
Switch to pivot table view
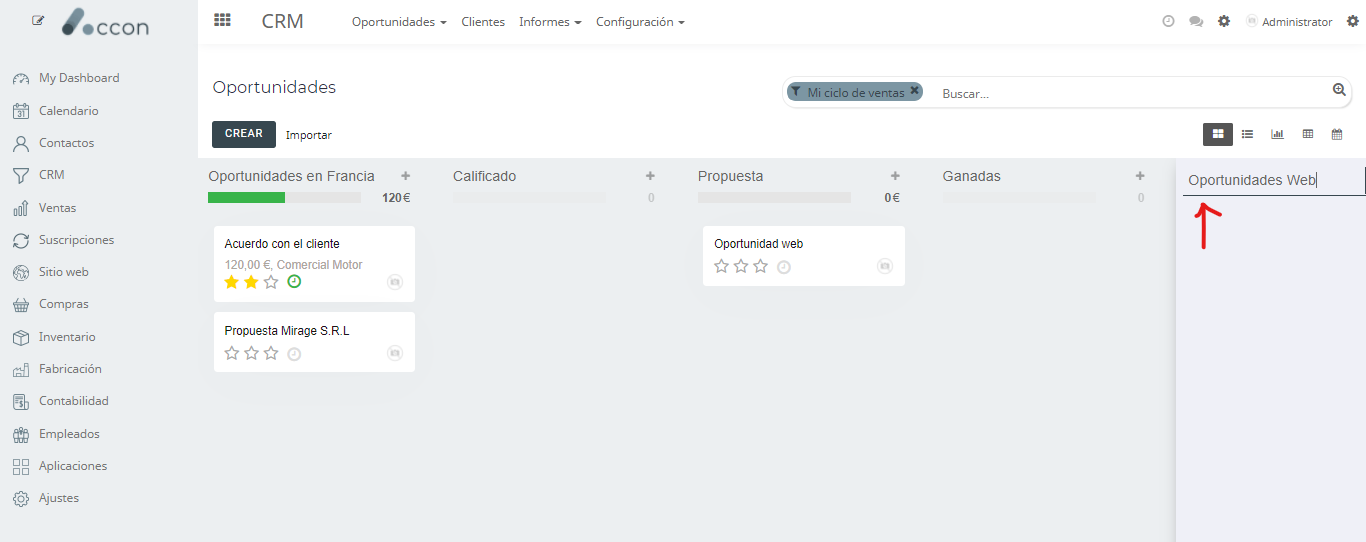click(1307, 134)
